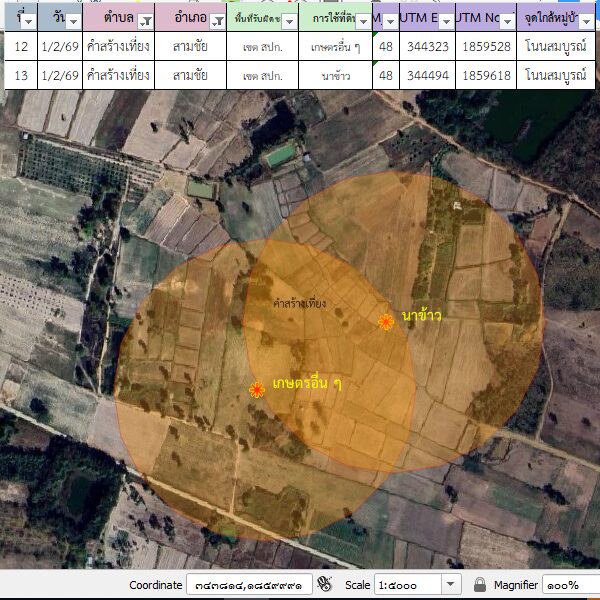This screenshot has height=600, width=600.
Task: Click the lock icon next to Magnifier
Action: coord(480,584)
